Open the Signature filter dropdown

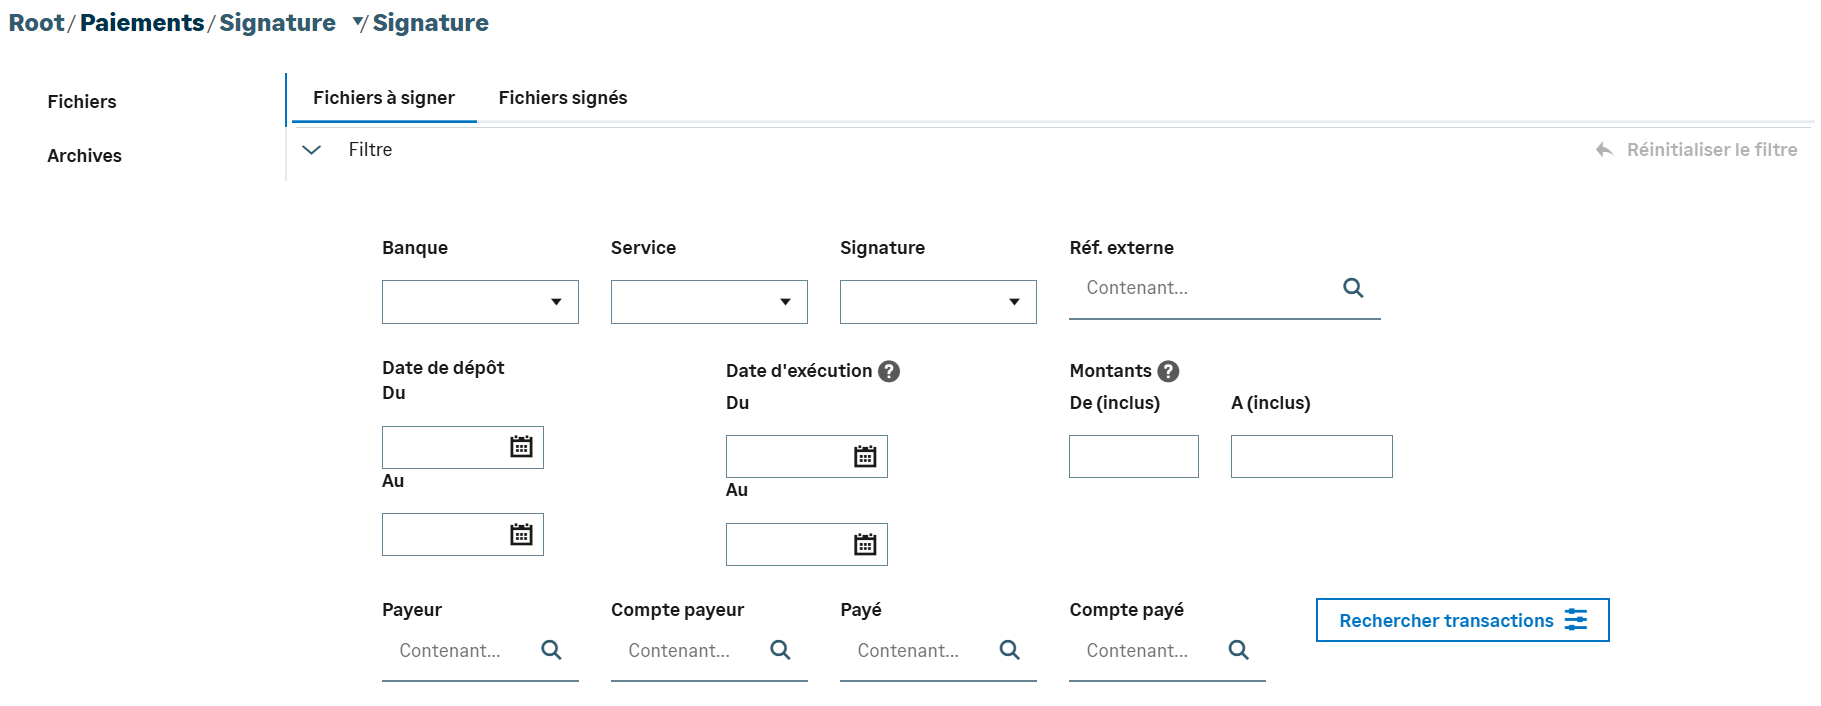click(938, 302)
